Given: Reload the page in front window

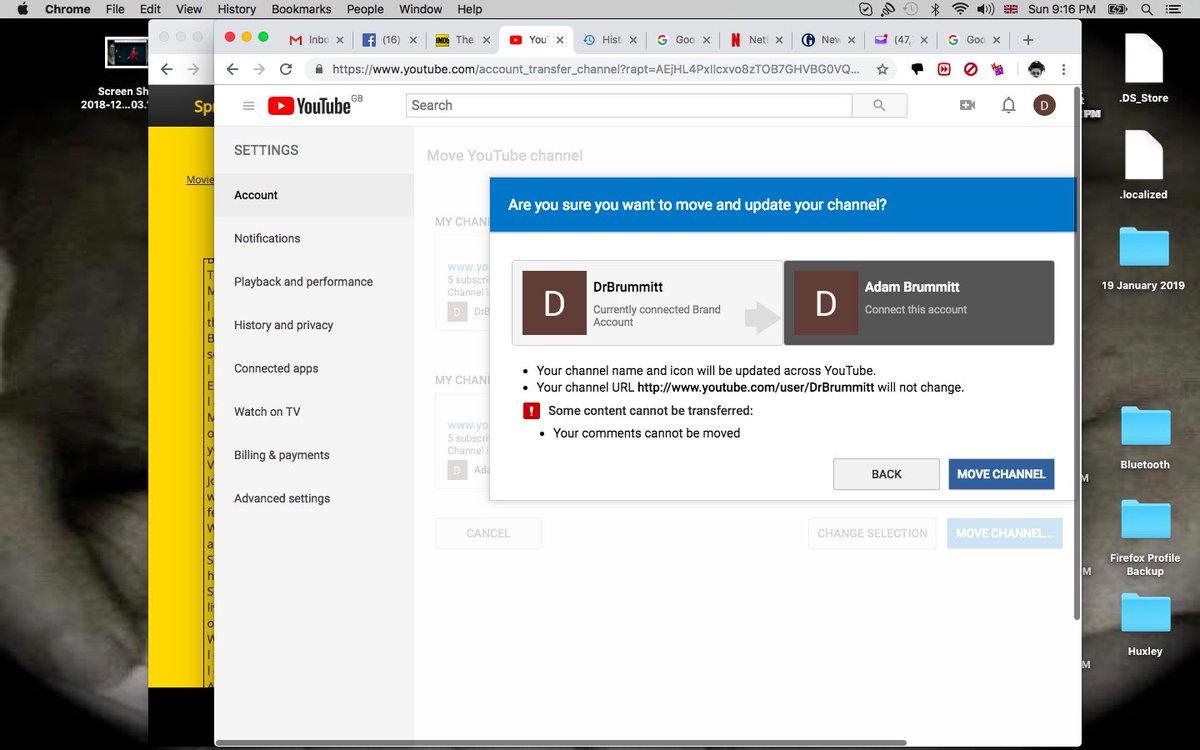Looking at the screenshot, I should pos(286,70).
